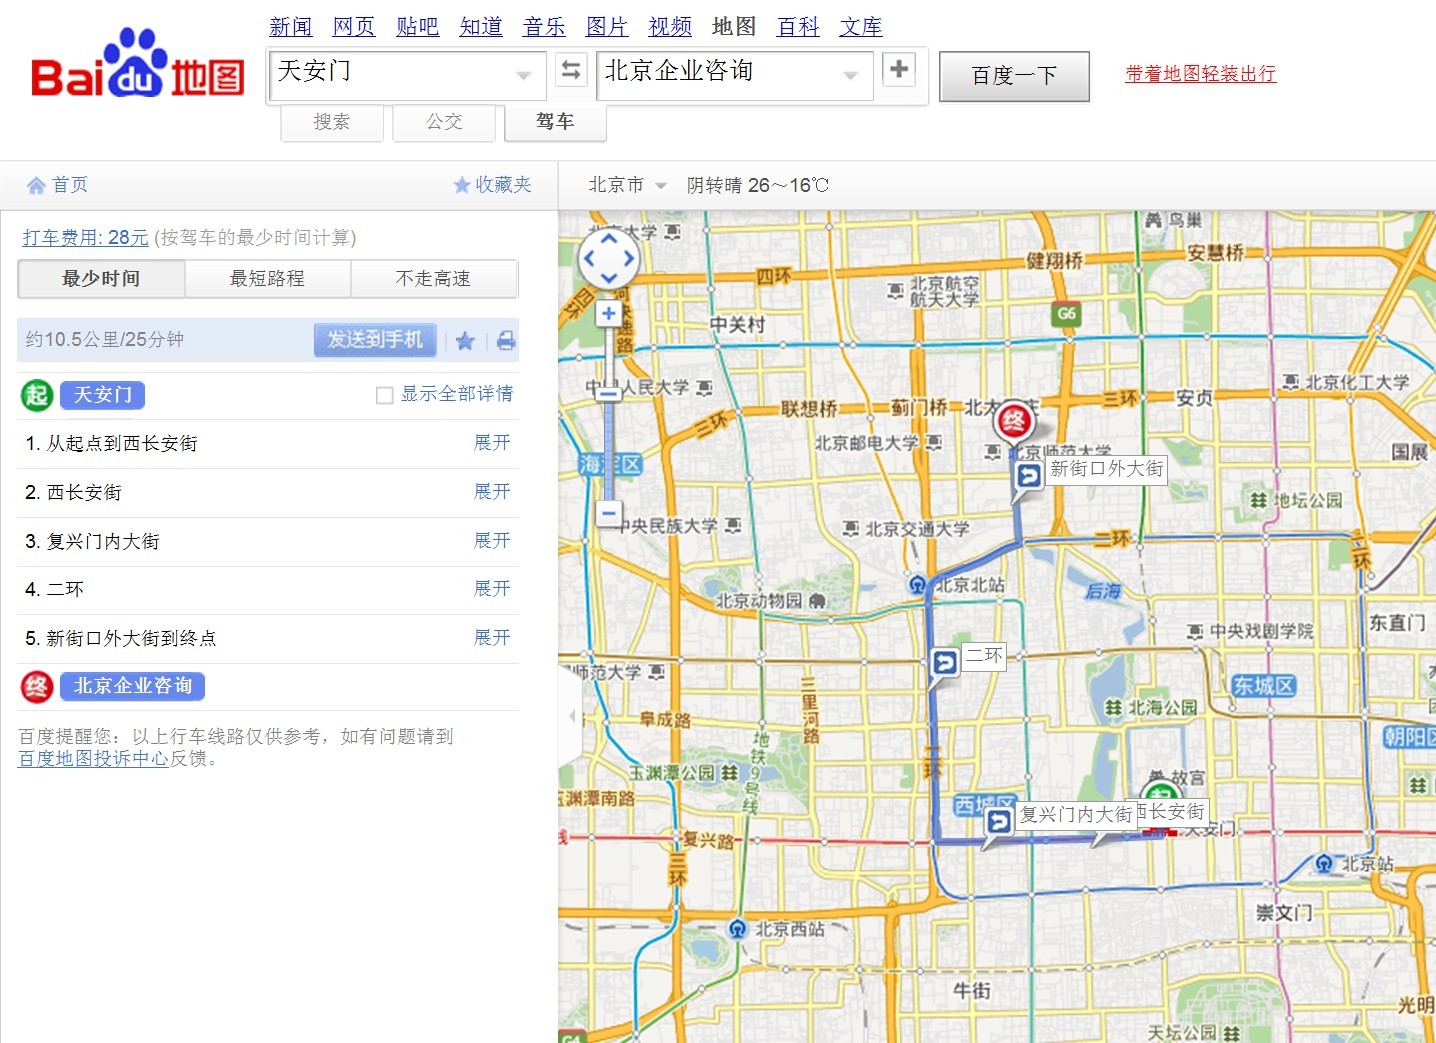This screenshot has height=1043, width=1436.
Task: Select the 最短路程 route tab
Action: coord(267,279)
